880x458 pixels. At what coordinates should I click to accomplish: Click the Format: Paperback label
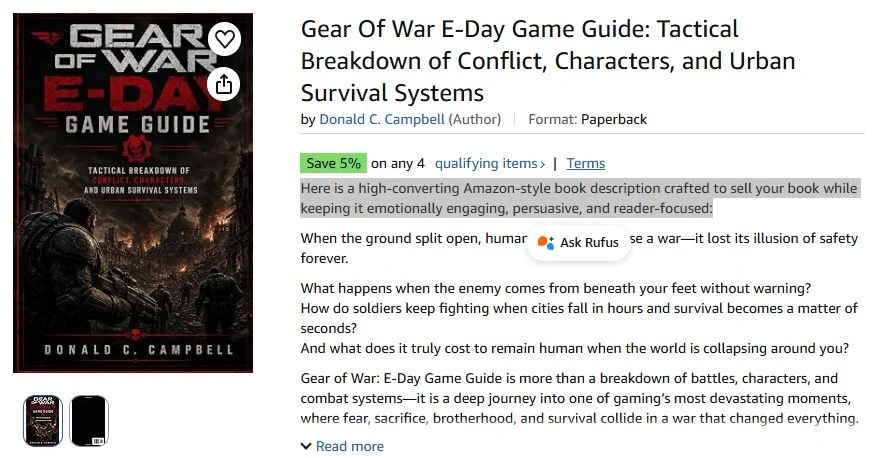pyautogui.click(x=588, y=119)
